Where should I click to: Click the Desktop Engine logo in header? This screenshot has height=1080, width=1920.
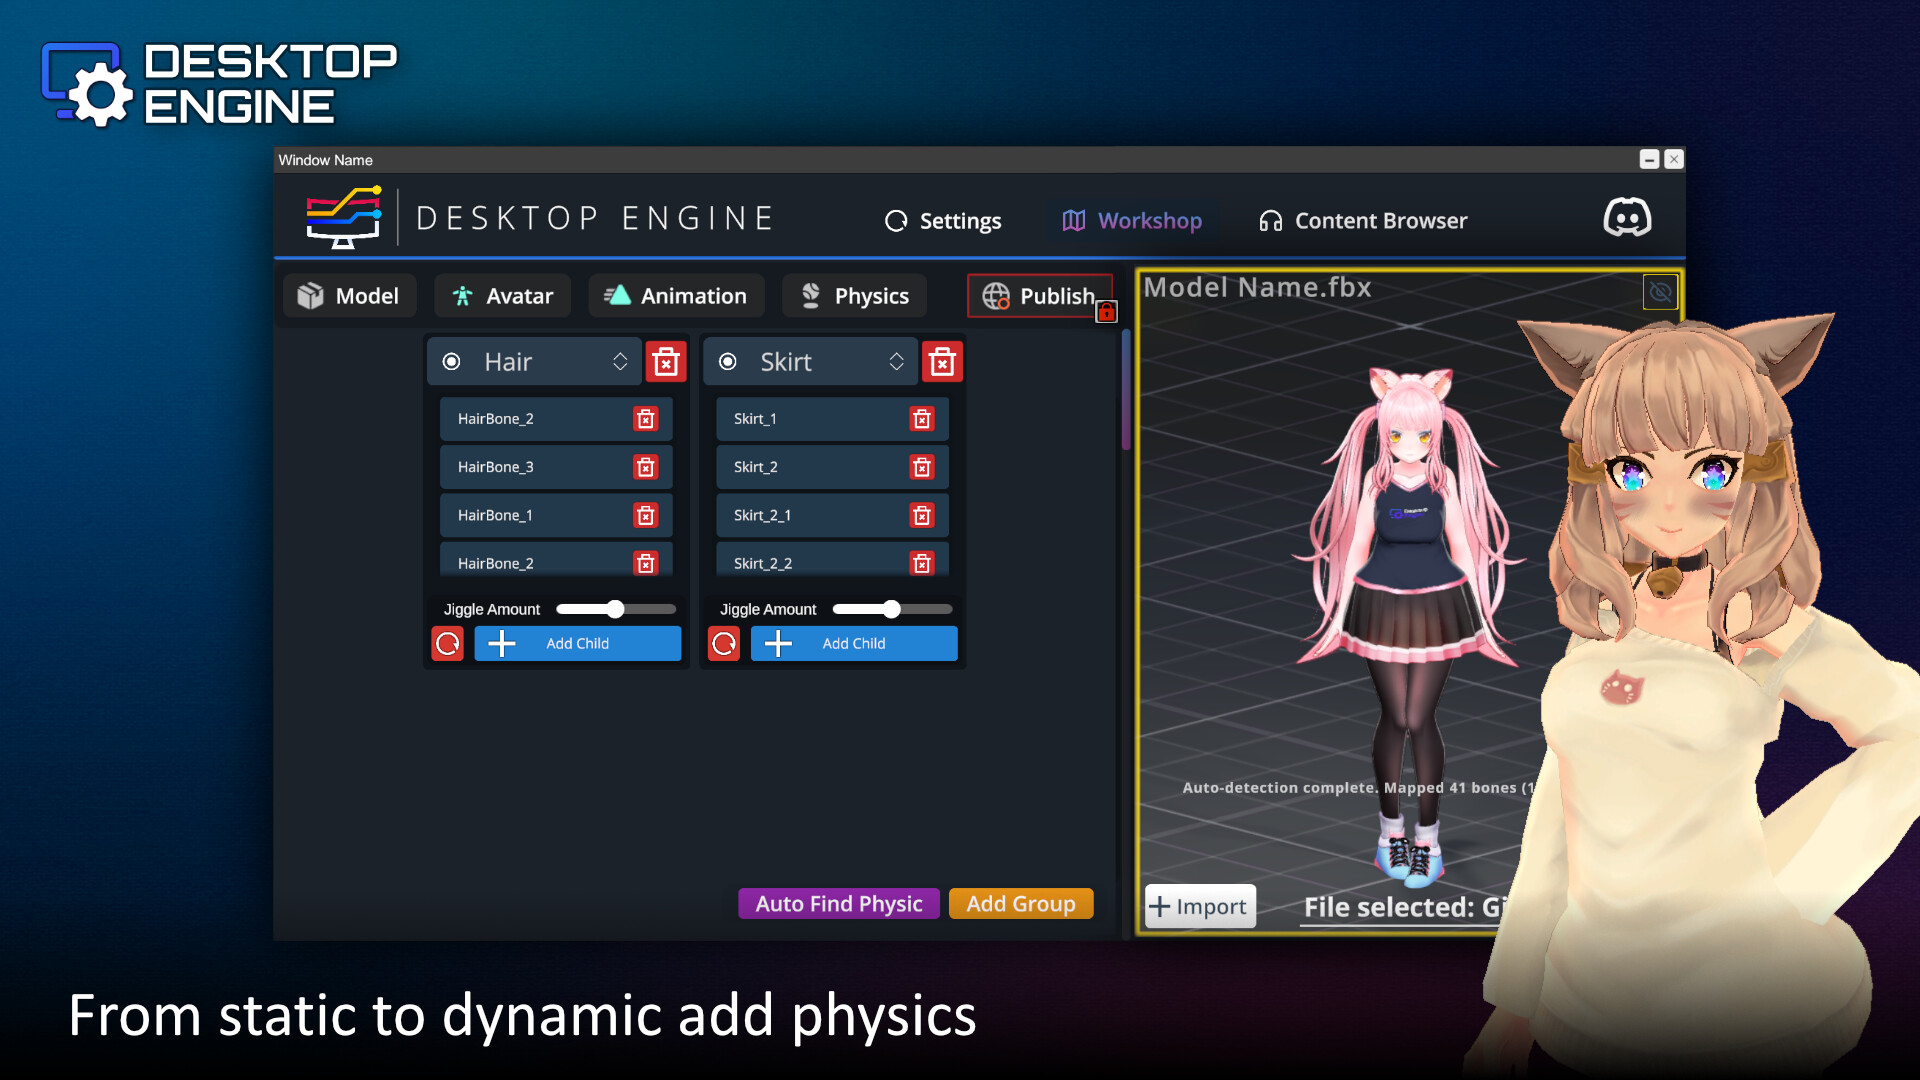pyautogui.click(x=343, y=217)
